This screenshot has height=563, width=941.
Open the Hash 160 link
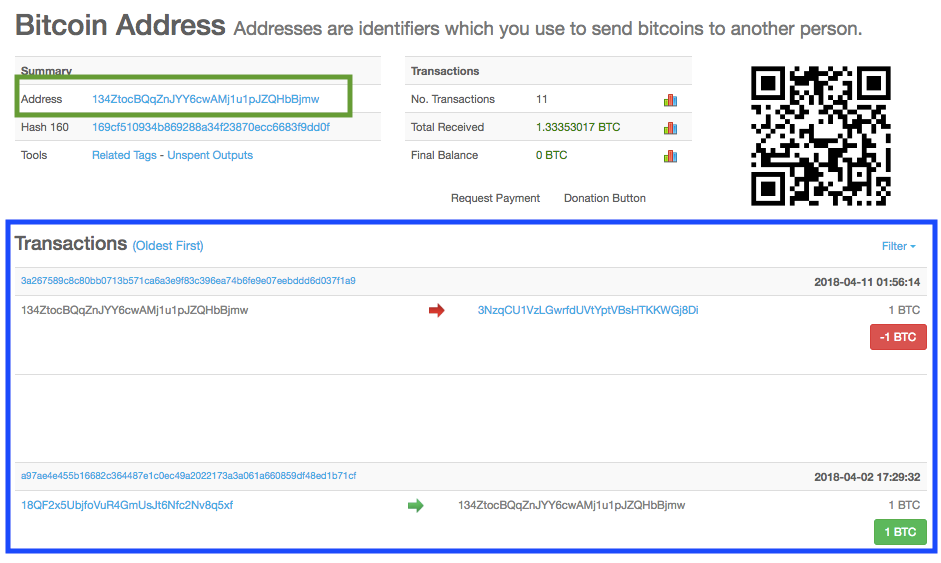click(211, 127)
